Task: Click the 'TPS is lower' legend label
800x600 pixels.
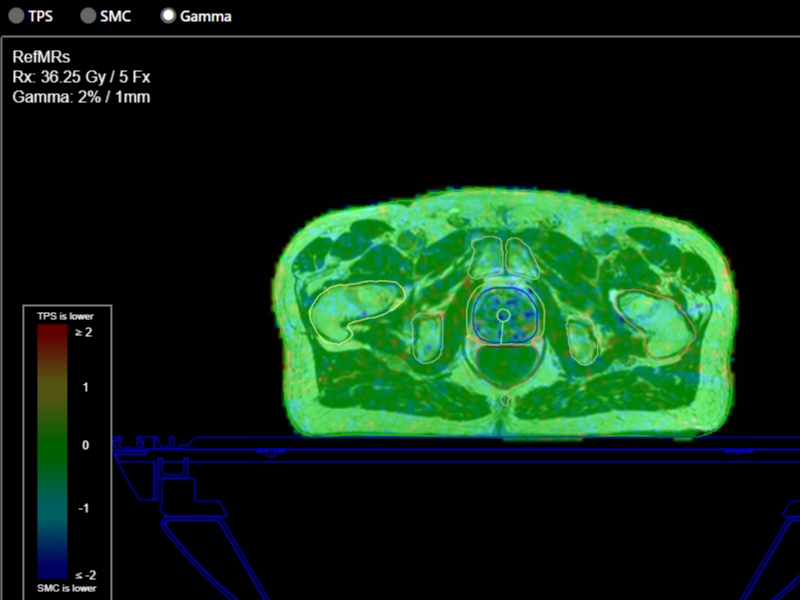Action: 65,316
